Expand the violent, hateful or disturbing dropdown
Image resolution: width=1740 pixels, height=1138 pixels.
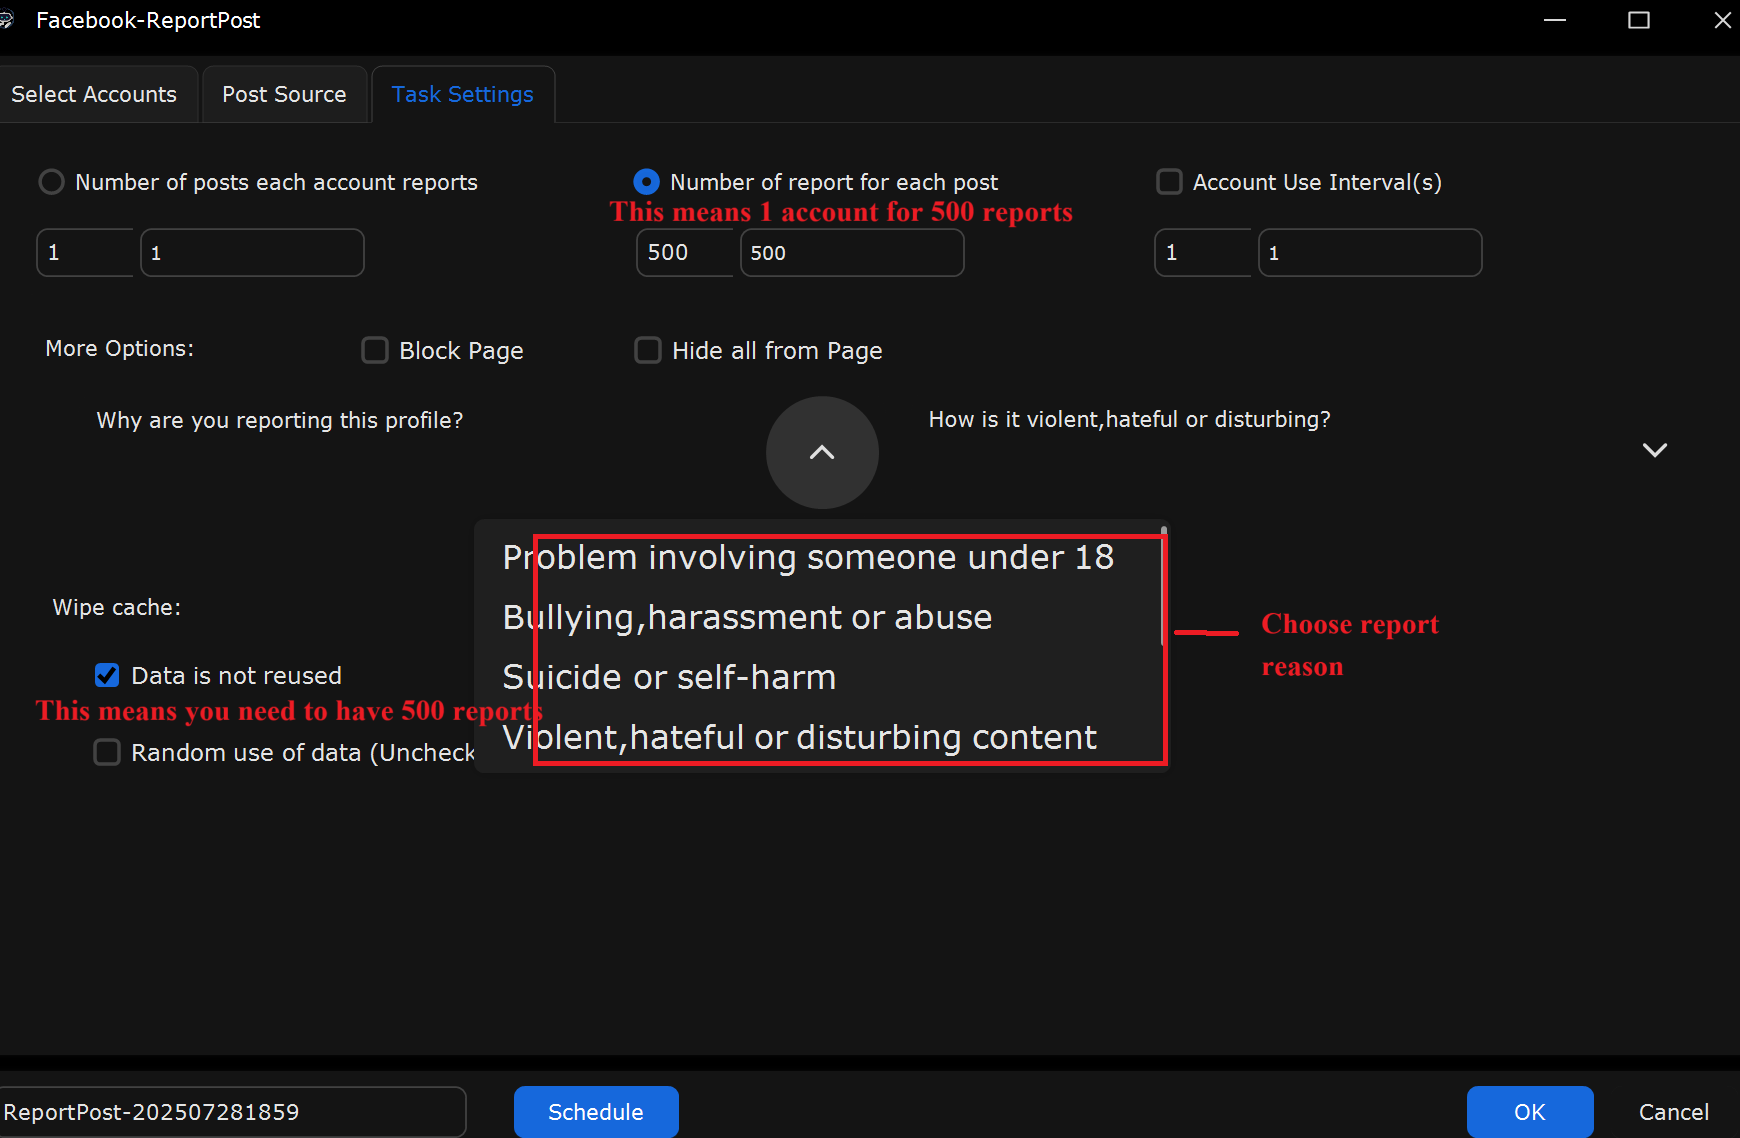point(1655,450)
